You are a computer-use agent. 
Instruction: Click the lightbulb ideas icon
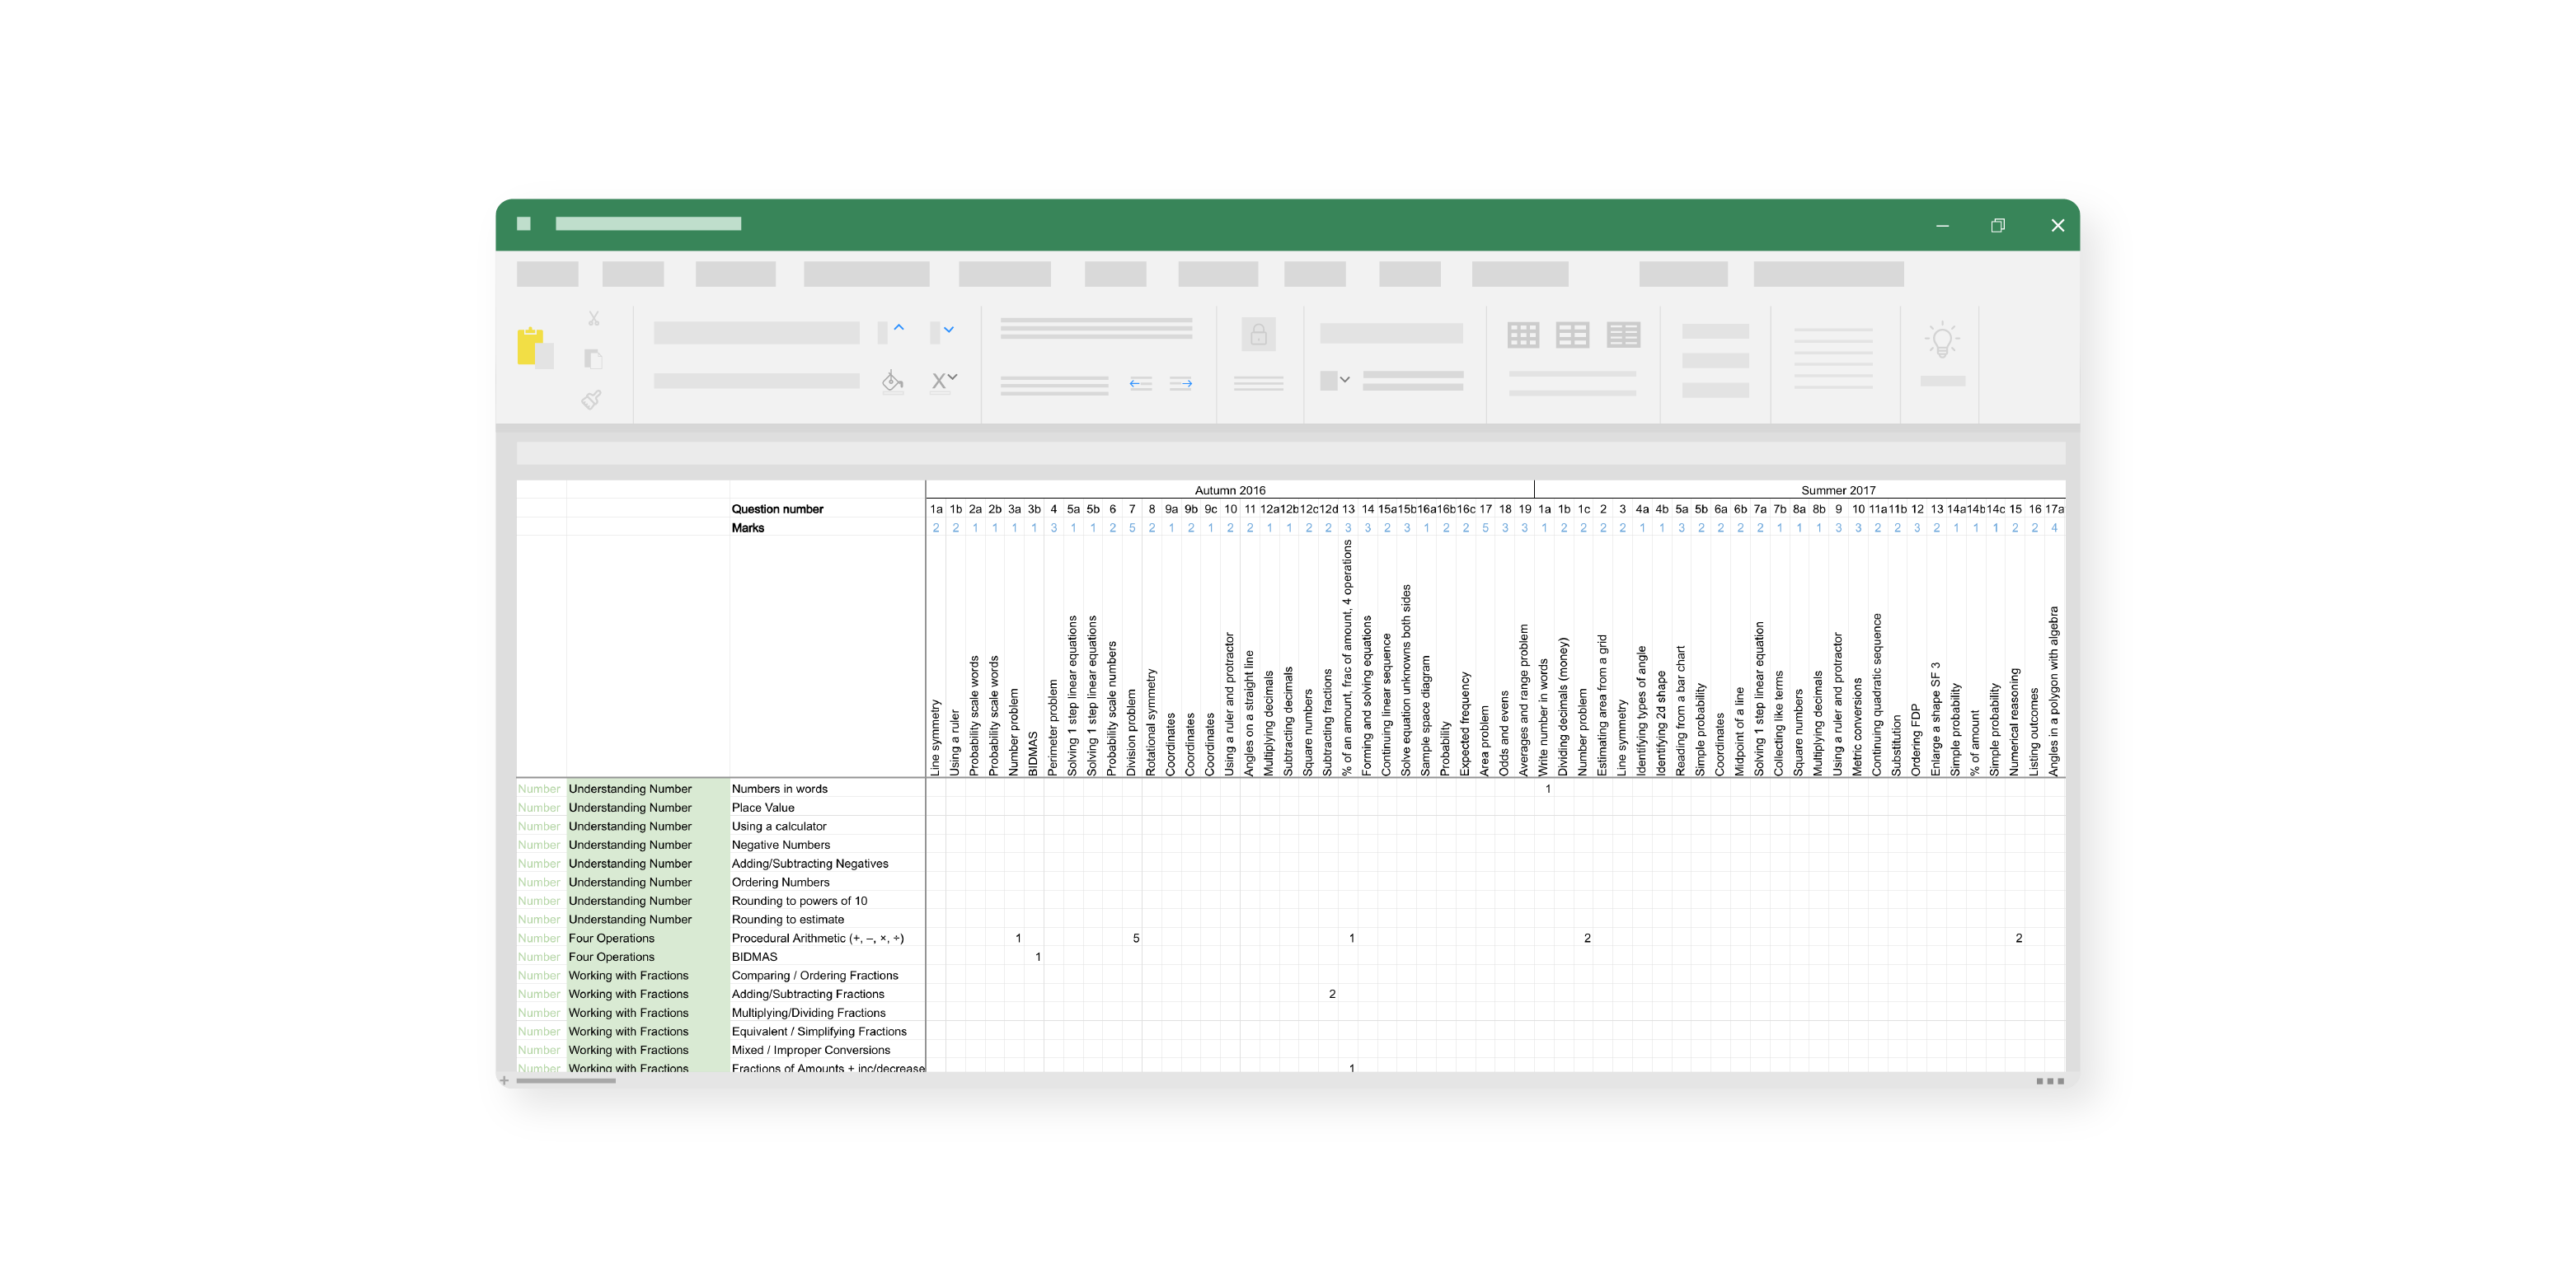[1942, 340]
